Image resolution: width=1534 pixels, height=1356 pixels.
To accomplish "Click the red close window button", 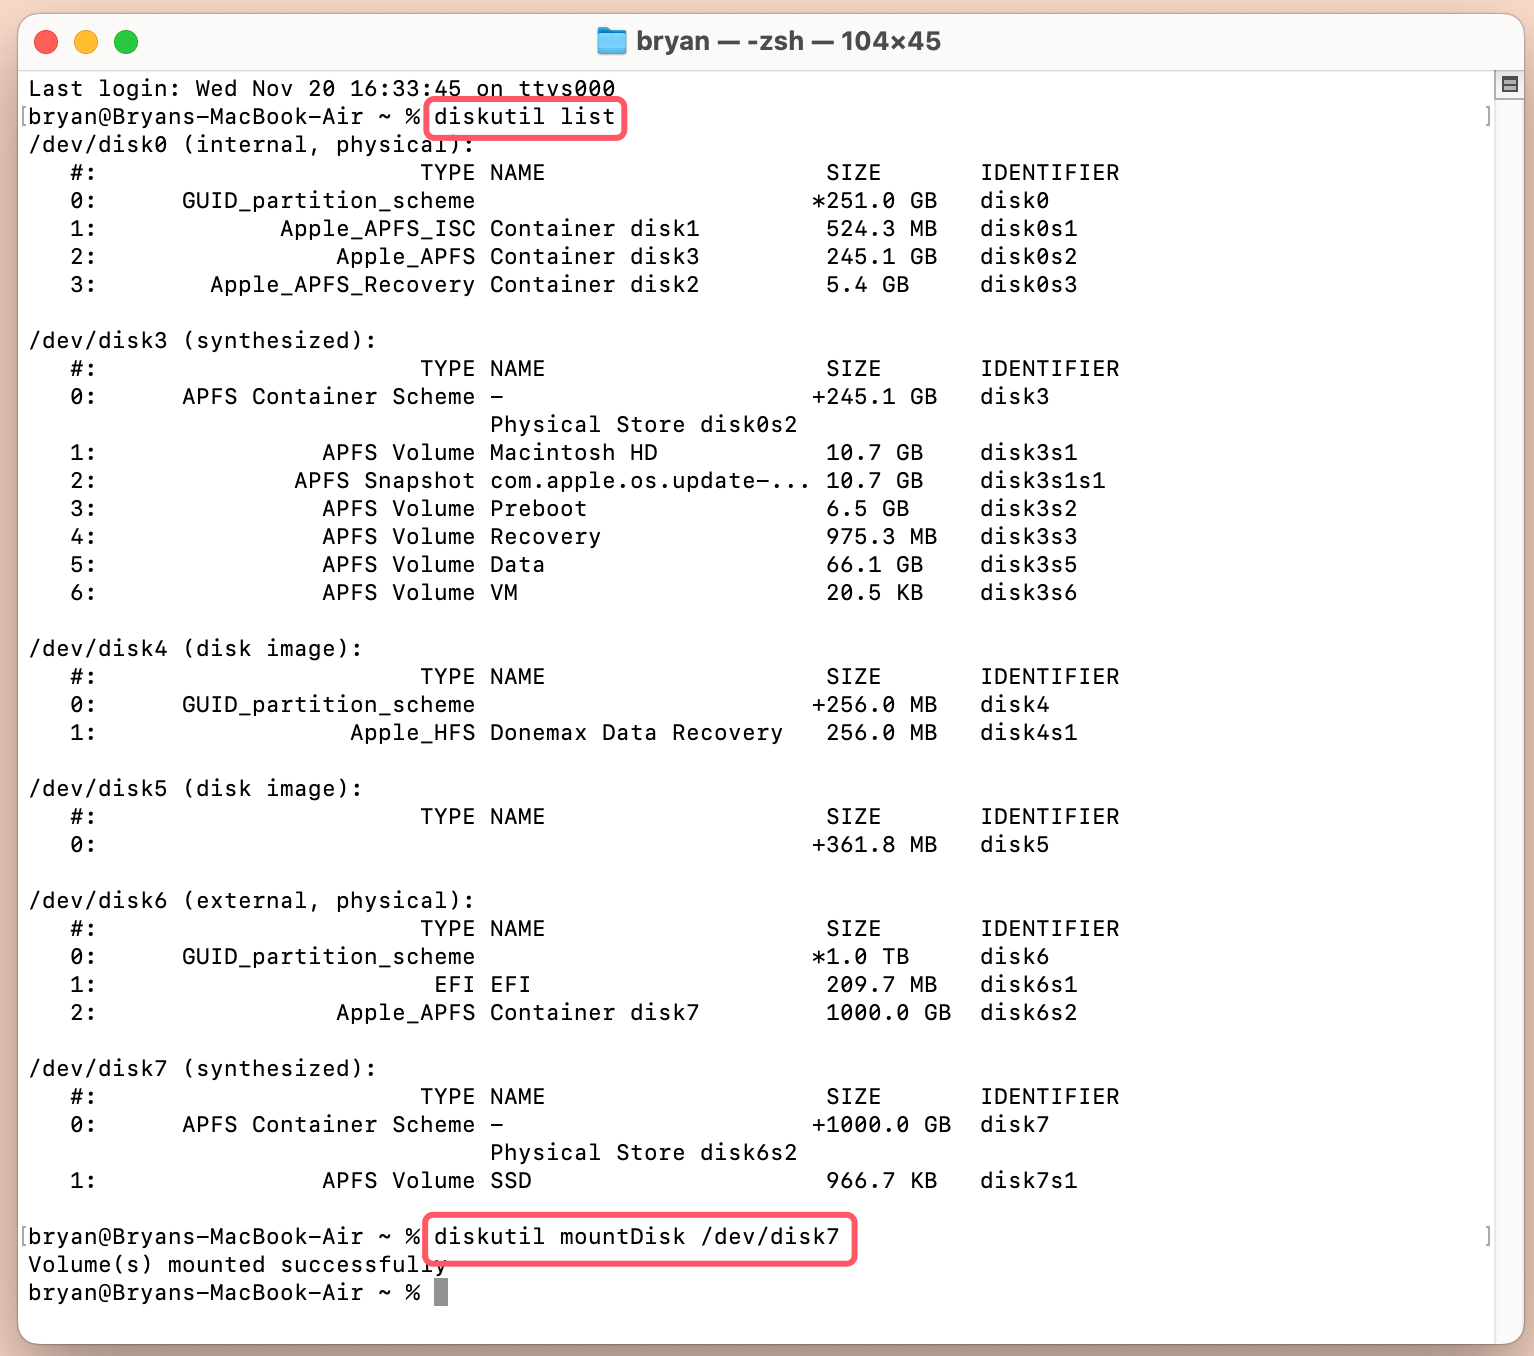I will (46, 42).
